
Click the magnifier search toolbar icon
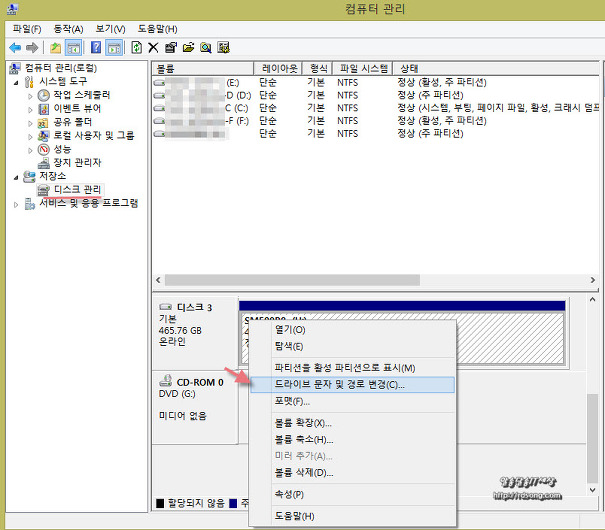(x=205, y=47)
